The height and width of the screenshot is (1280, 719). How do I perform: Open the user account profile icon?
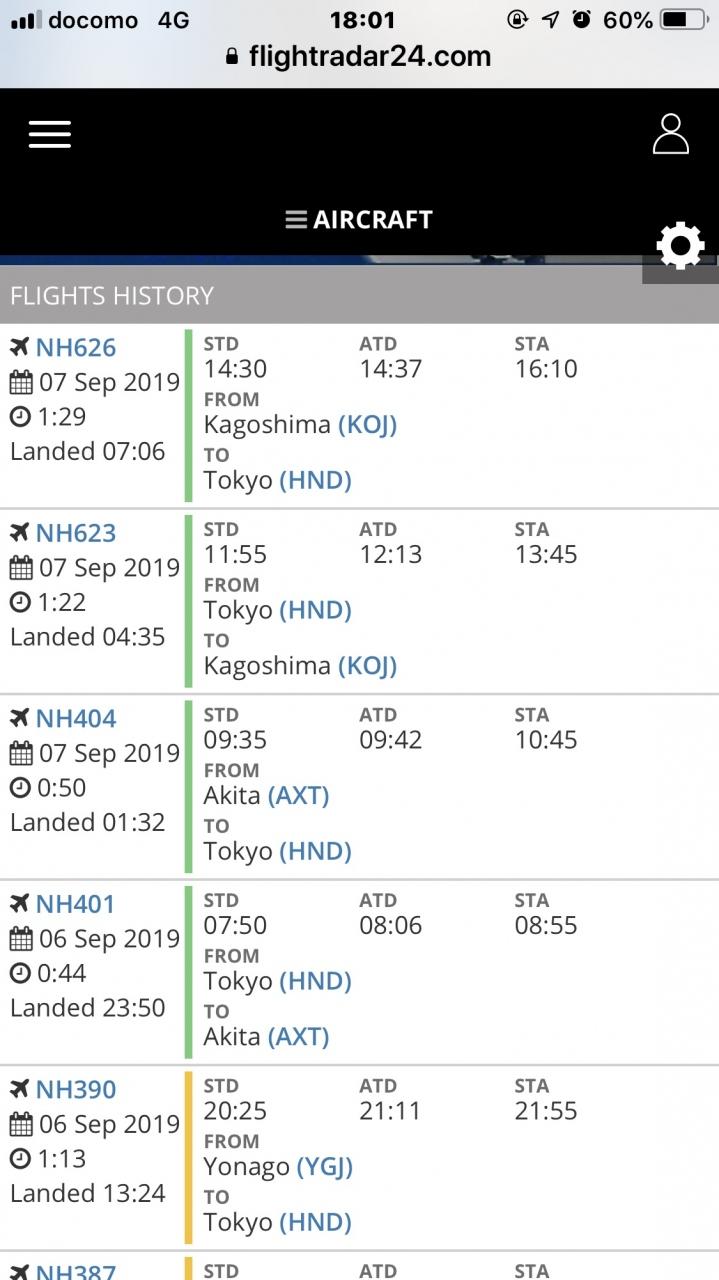coord(671,134)
